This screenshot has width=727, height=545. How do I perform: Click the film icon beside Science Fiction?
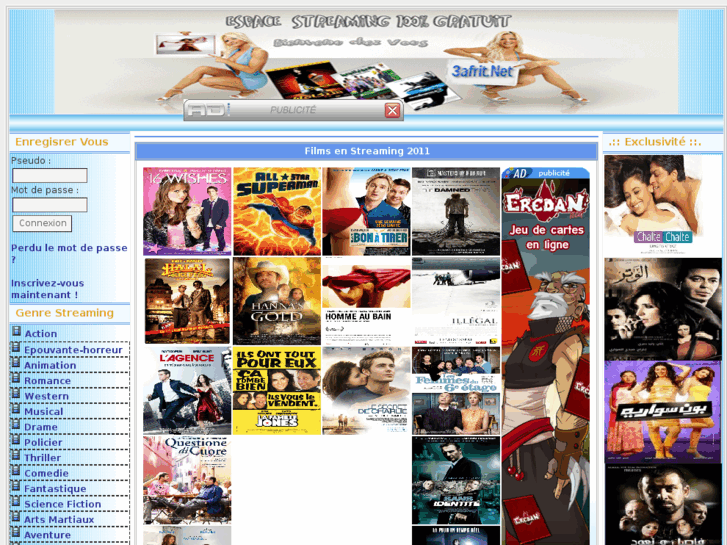(16, 501)
